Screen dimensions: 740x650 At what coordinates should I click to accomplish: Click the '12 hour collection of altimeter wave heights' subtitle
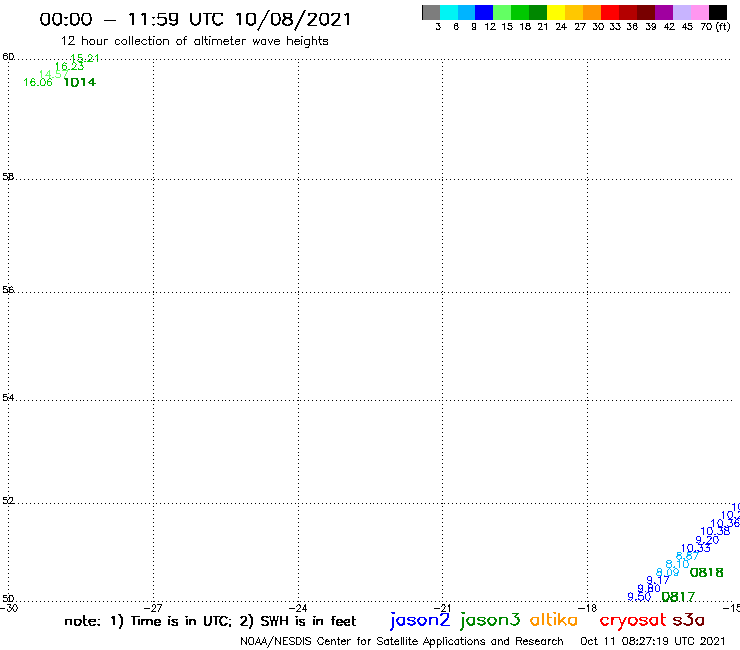pos(194,41)
